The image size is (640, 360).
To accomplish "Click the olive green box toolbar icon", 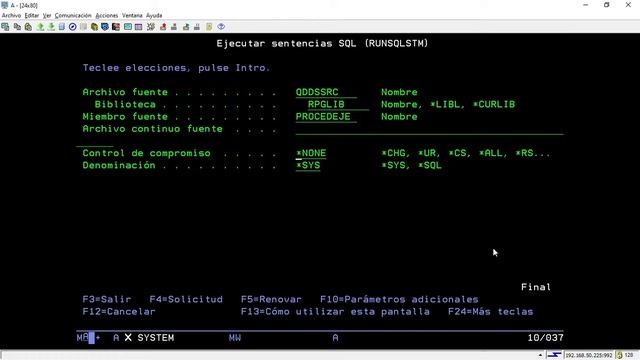I will coord(94,27).
